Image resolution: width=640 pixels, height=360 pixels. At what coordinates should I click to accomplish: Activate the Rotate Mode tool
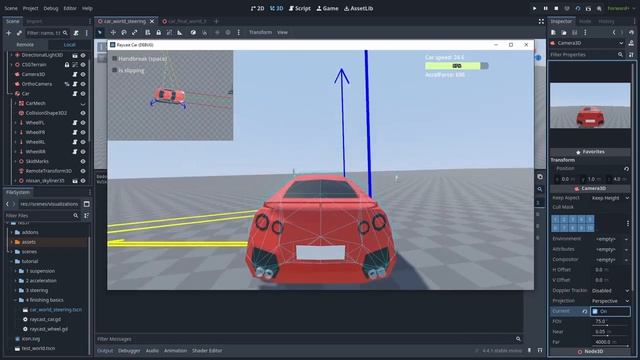point(124,32)
